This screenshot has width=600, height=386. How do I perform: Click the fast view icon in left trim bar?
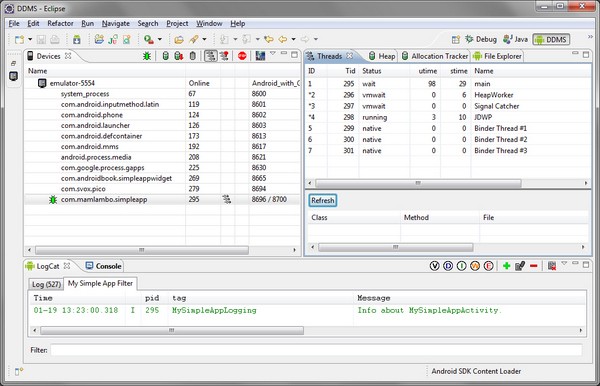tap(13, 76)
